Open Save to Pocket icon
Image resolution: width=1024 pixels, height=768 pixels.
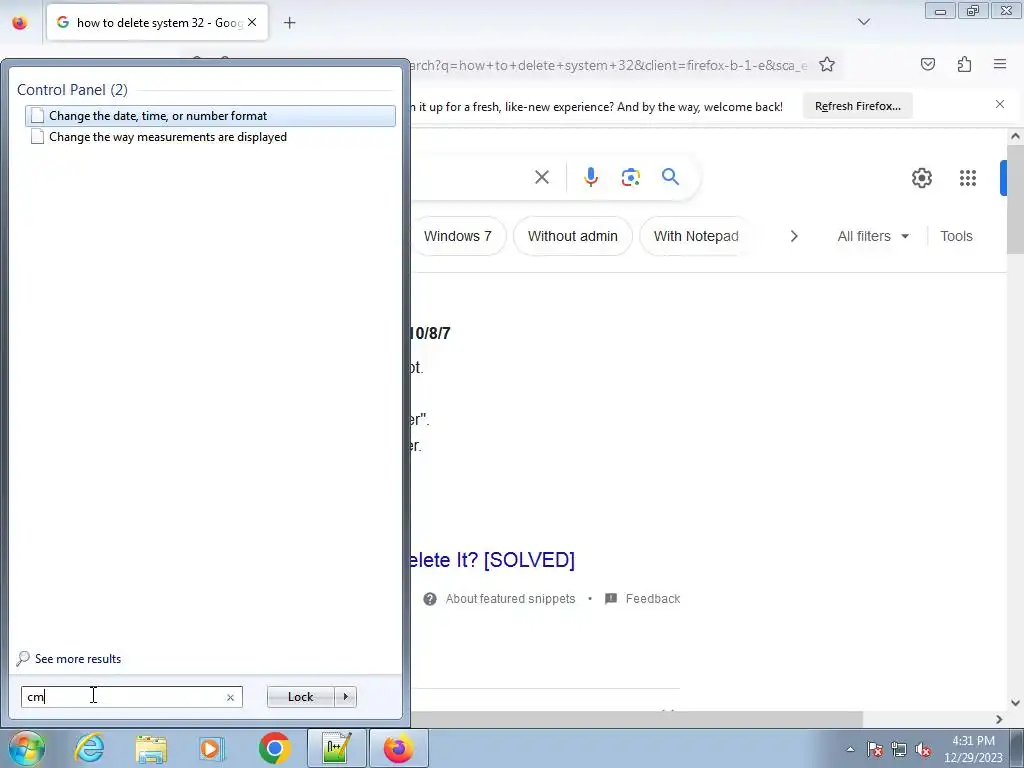[928, 64]
